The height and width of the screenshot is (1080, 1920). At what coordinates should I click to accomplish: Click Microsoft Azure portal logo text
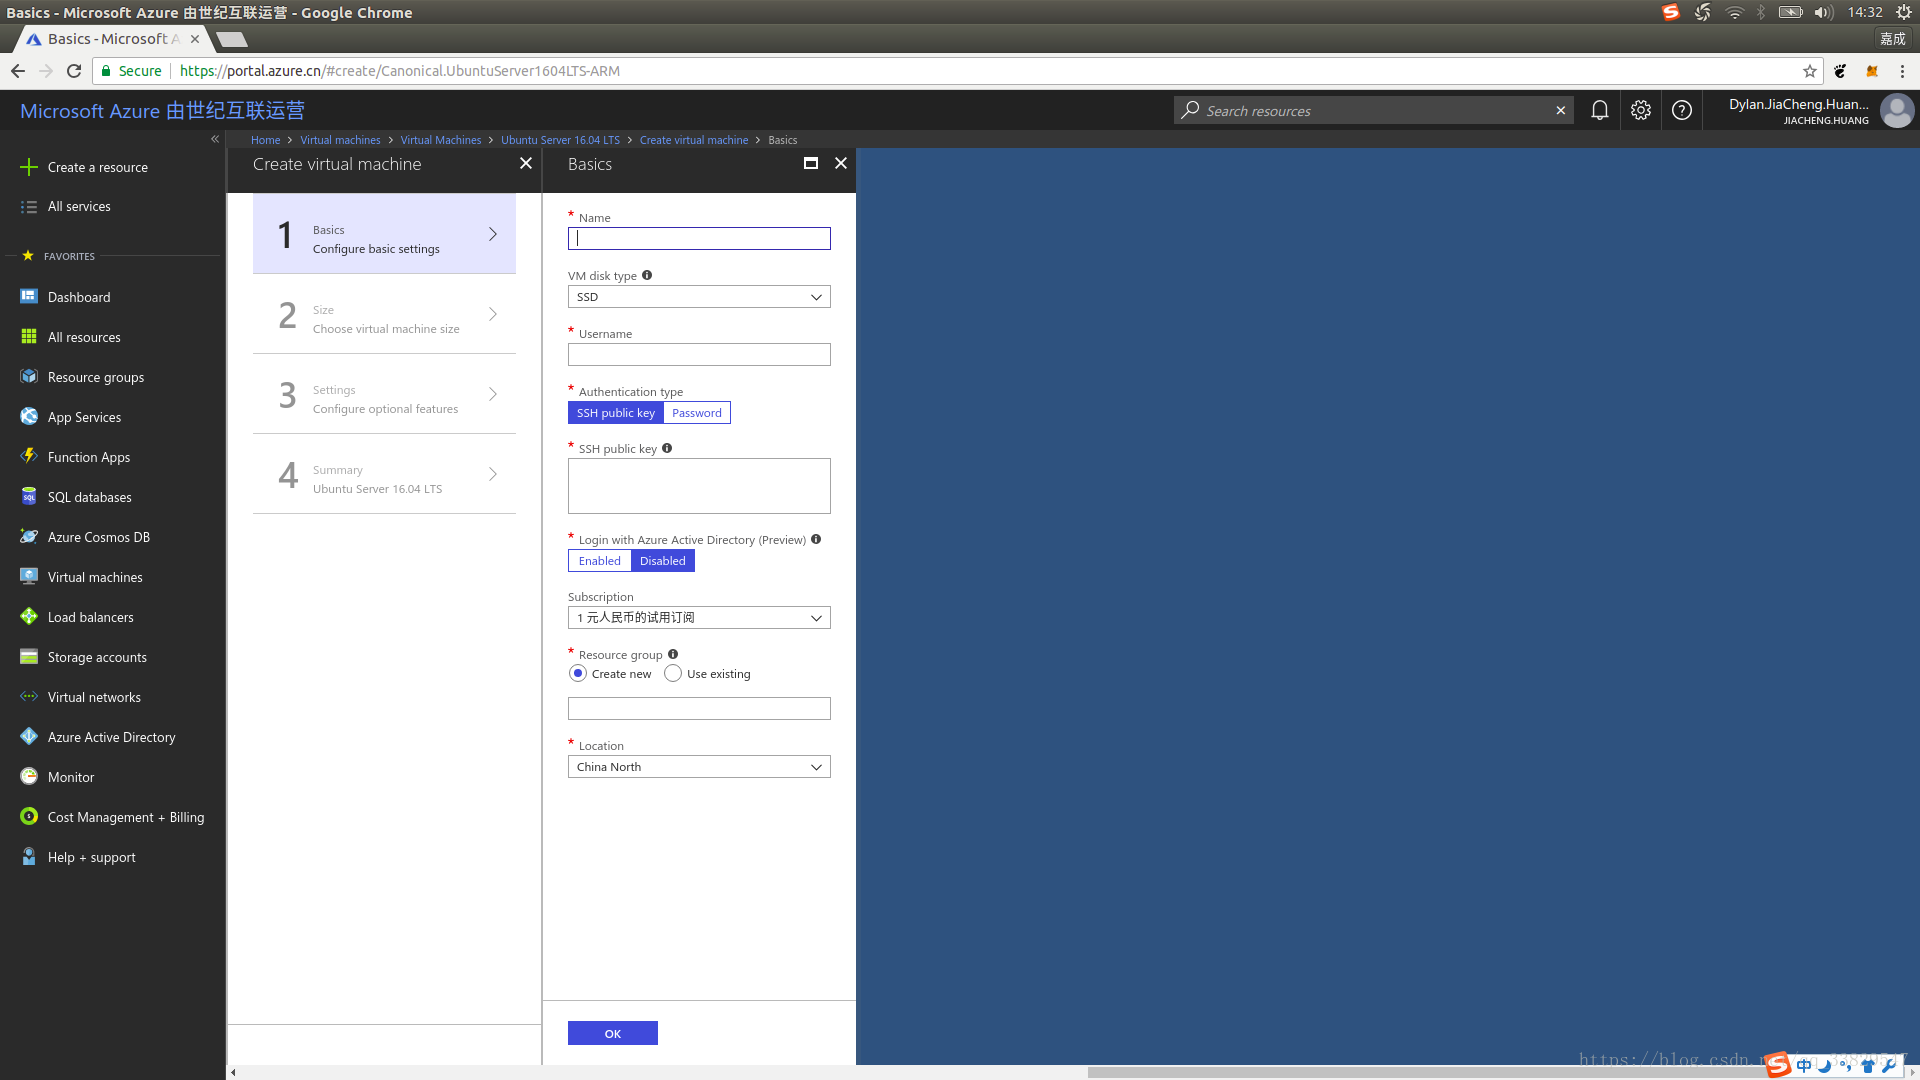point(162,111)
